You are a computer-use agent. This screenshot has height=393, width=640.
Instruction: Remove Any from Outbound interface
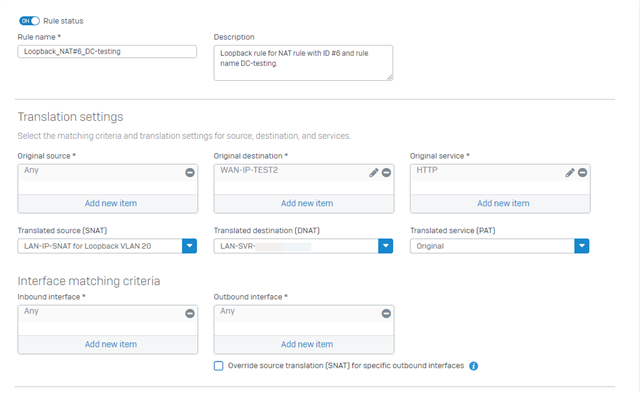click(386, 313)
